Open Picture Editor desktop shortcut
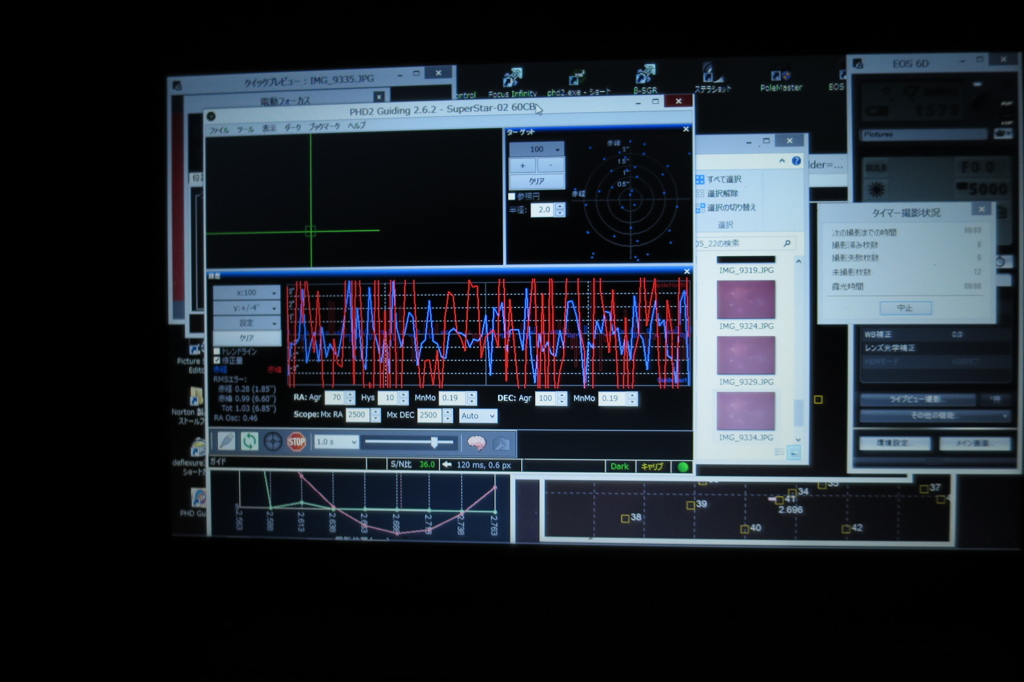The height and width of the screenshot is (682, 1024). [191, 358]
